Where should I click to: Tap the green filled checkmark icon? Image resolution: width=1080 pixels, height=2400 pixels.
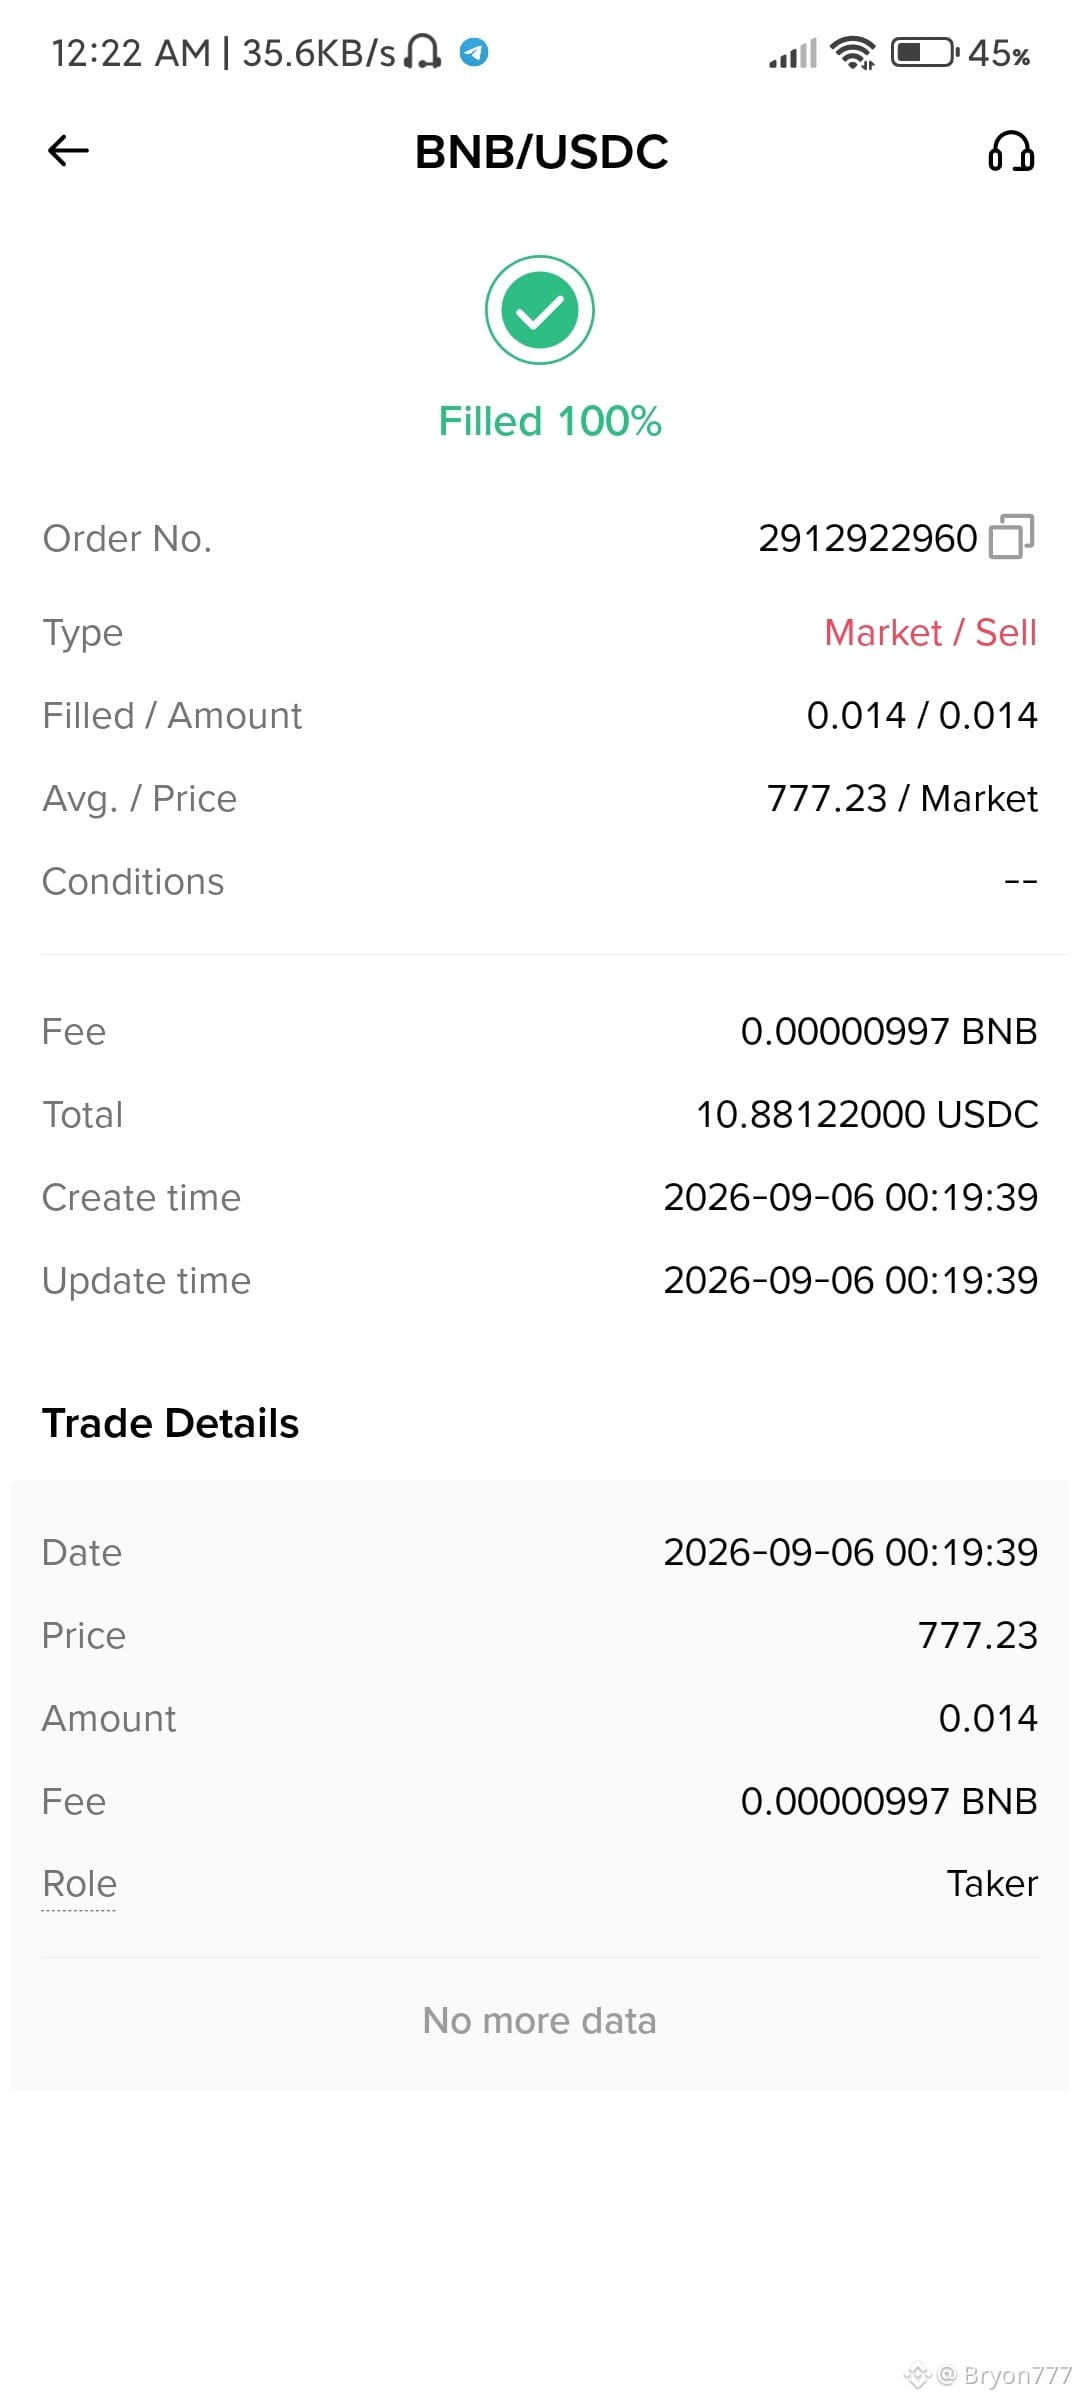(x=540, y=310)
